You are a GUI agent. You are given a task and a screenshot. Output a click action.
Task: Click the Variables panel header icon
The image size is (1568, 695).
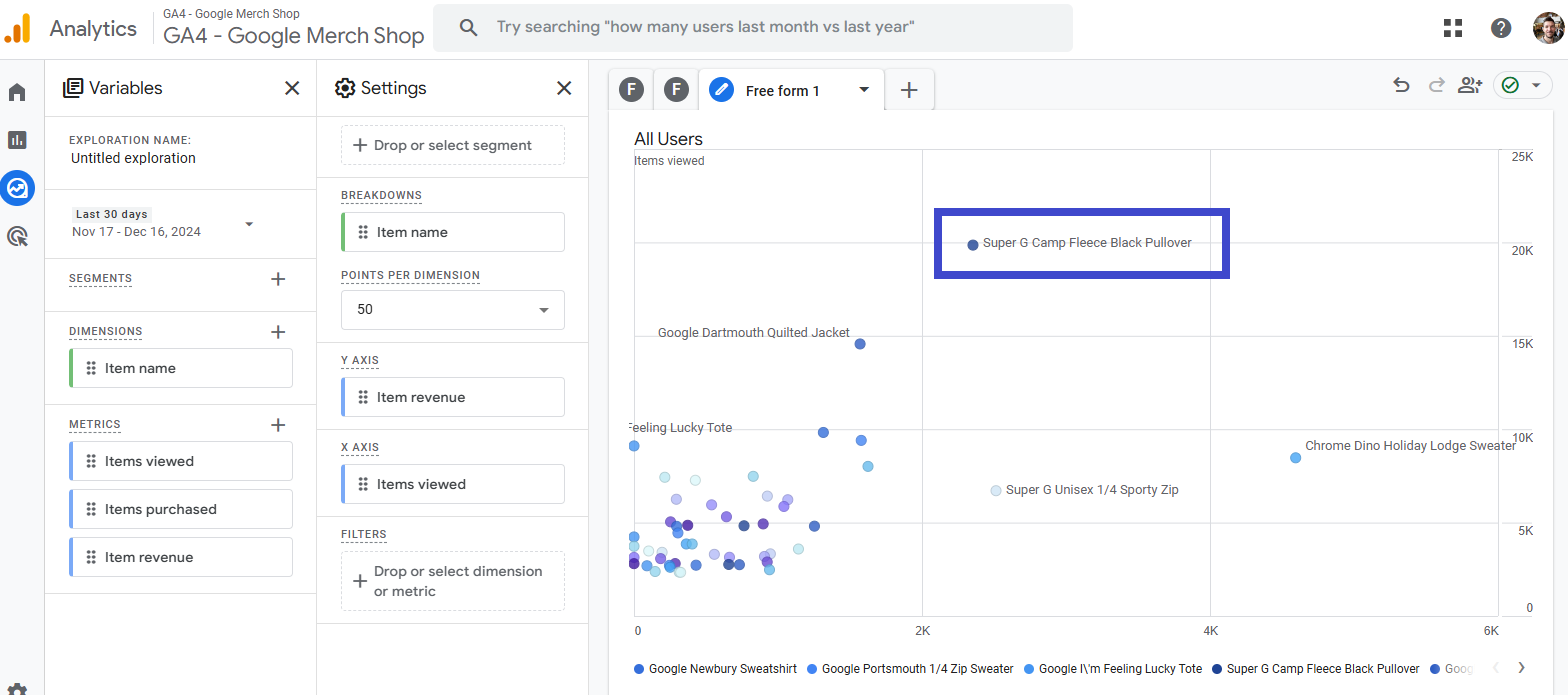pos(73,88)
